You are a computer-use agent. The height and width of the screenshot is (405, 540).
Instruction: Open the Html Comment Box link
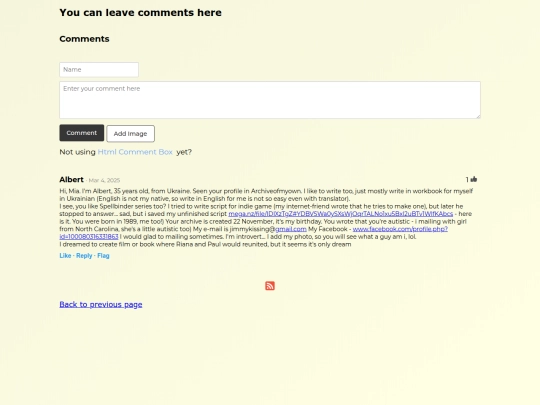(x=135, y=152)
